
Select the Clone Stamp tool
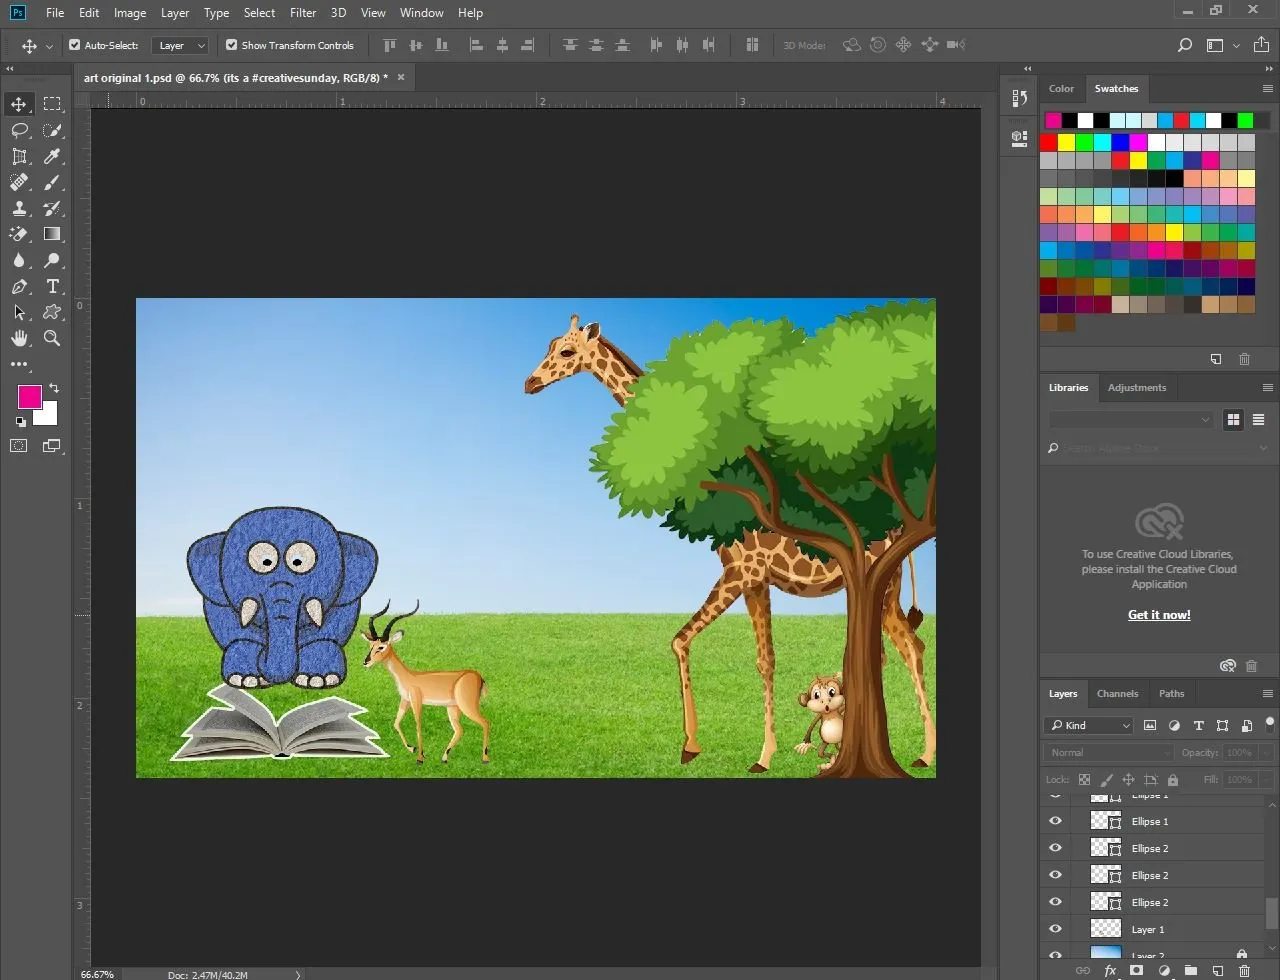point(19,208)
